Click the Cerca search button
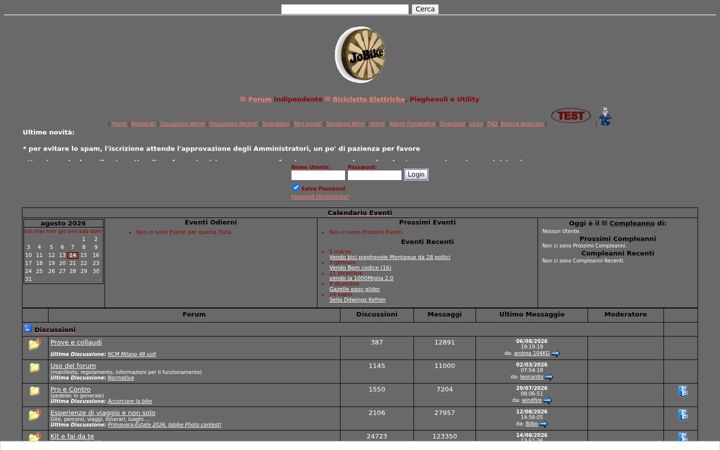The width and height of the screenshot is (720, 450). [x=425, y=9]
